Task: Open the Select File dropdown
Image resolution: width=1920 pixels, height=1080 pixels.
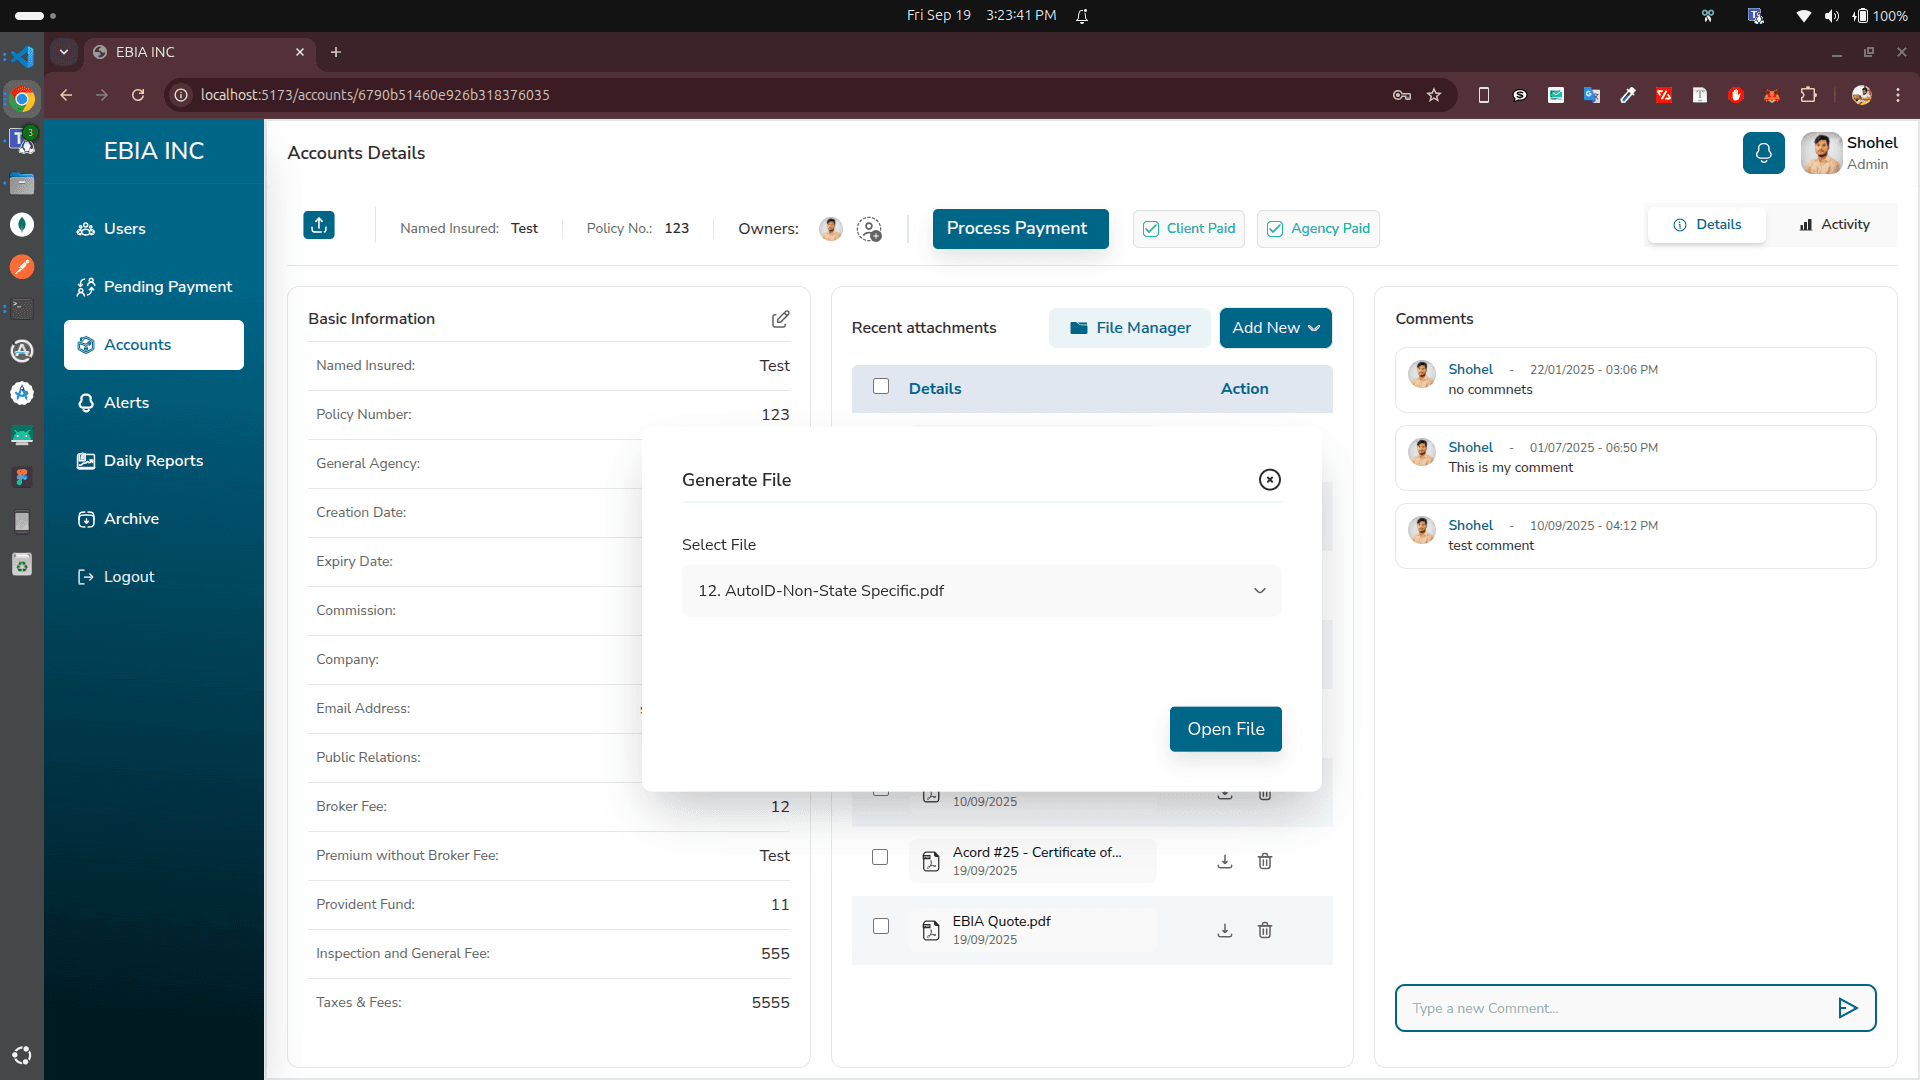Action: coord(981,590)
